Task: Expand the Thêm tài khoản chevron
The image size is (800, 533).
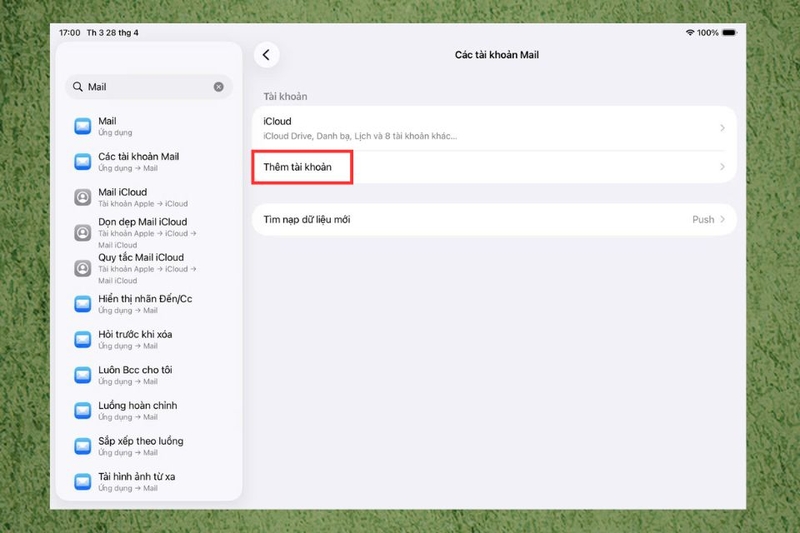Action: 722,167
